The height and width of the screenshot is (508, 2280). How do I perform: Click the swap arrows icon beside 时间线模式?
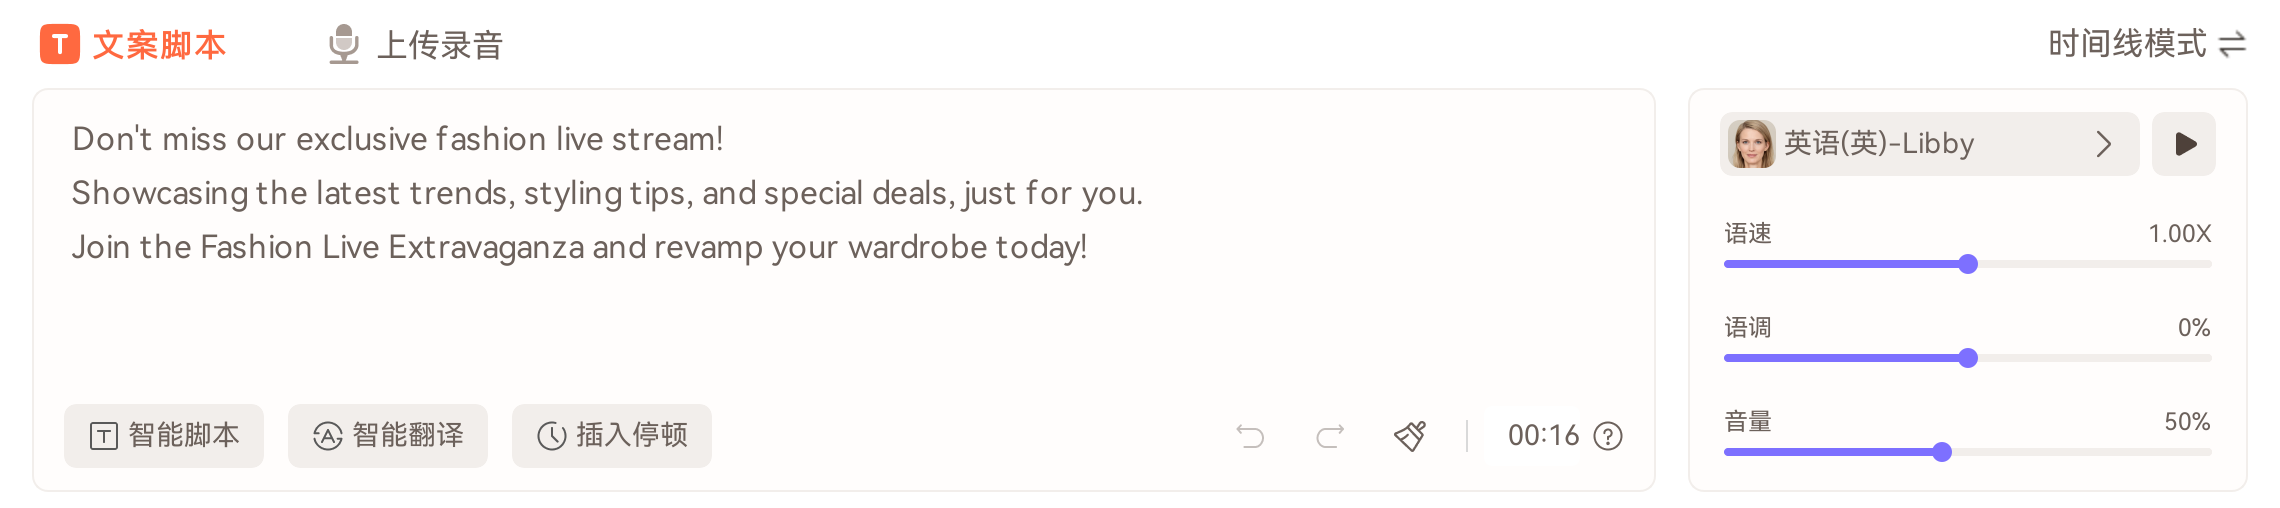[x=2232, y=45]
